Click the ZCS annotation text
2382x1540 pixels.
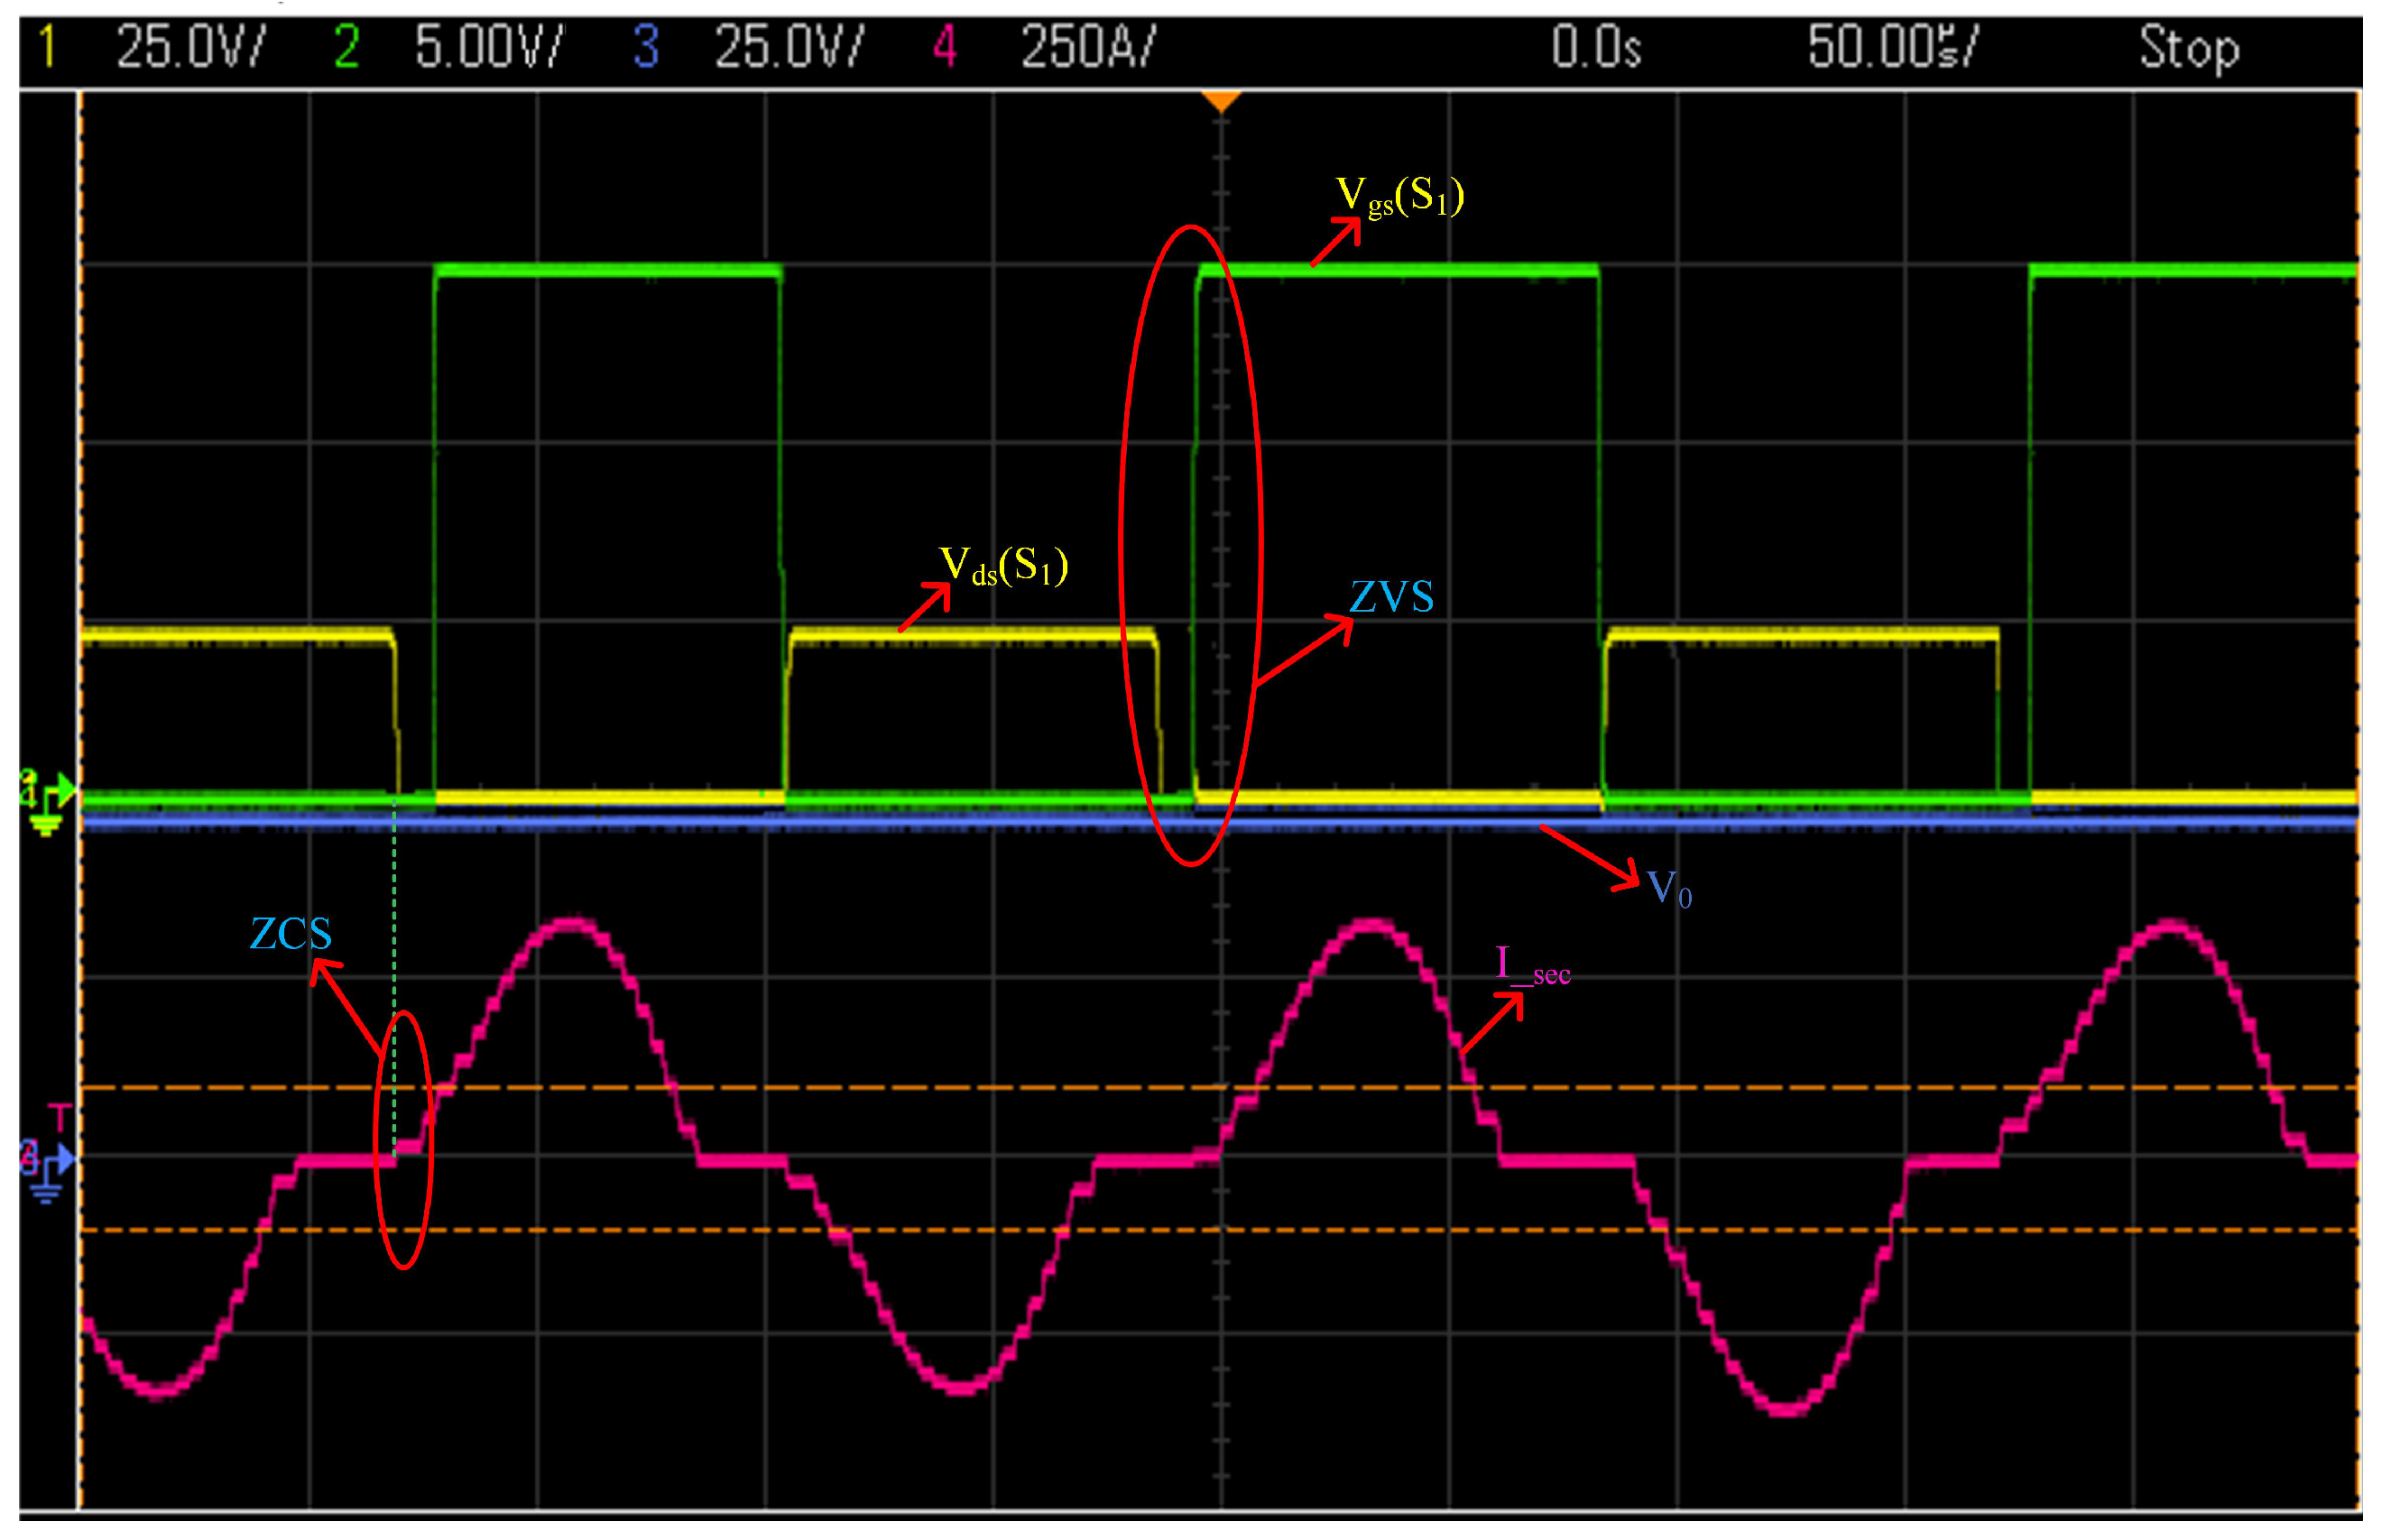tap(290, 935)
